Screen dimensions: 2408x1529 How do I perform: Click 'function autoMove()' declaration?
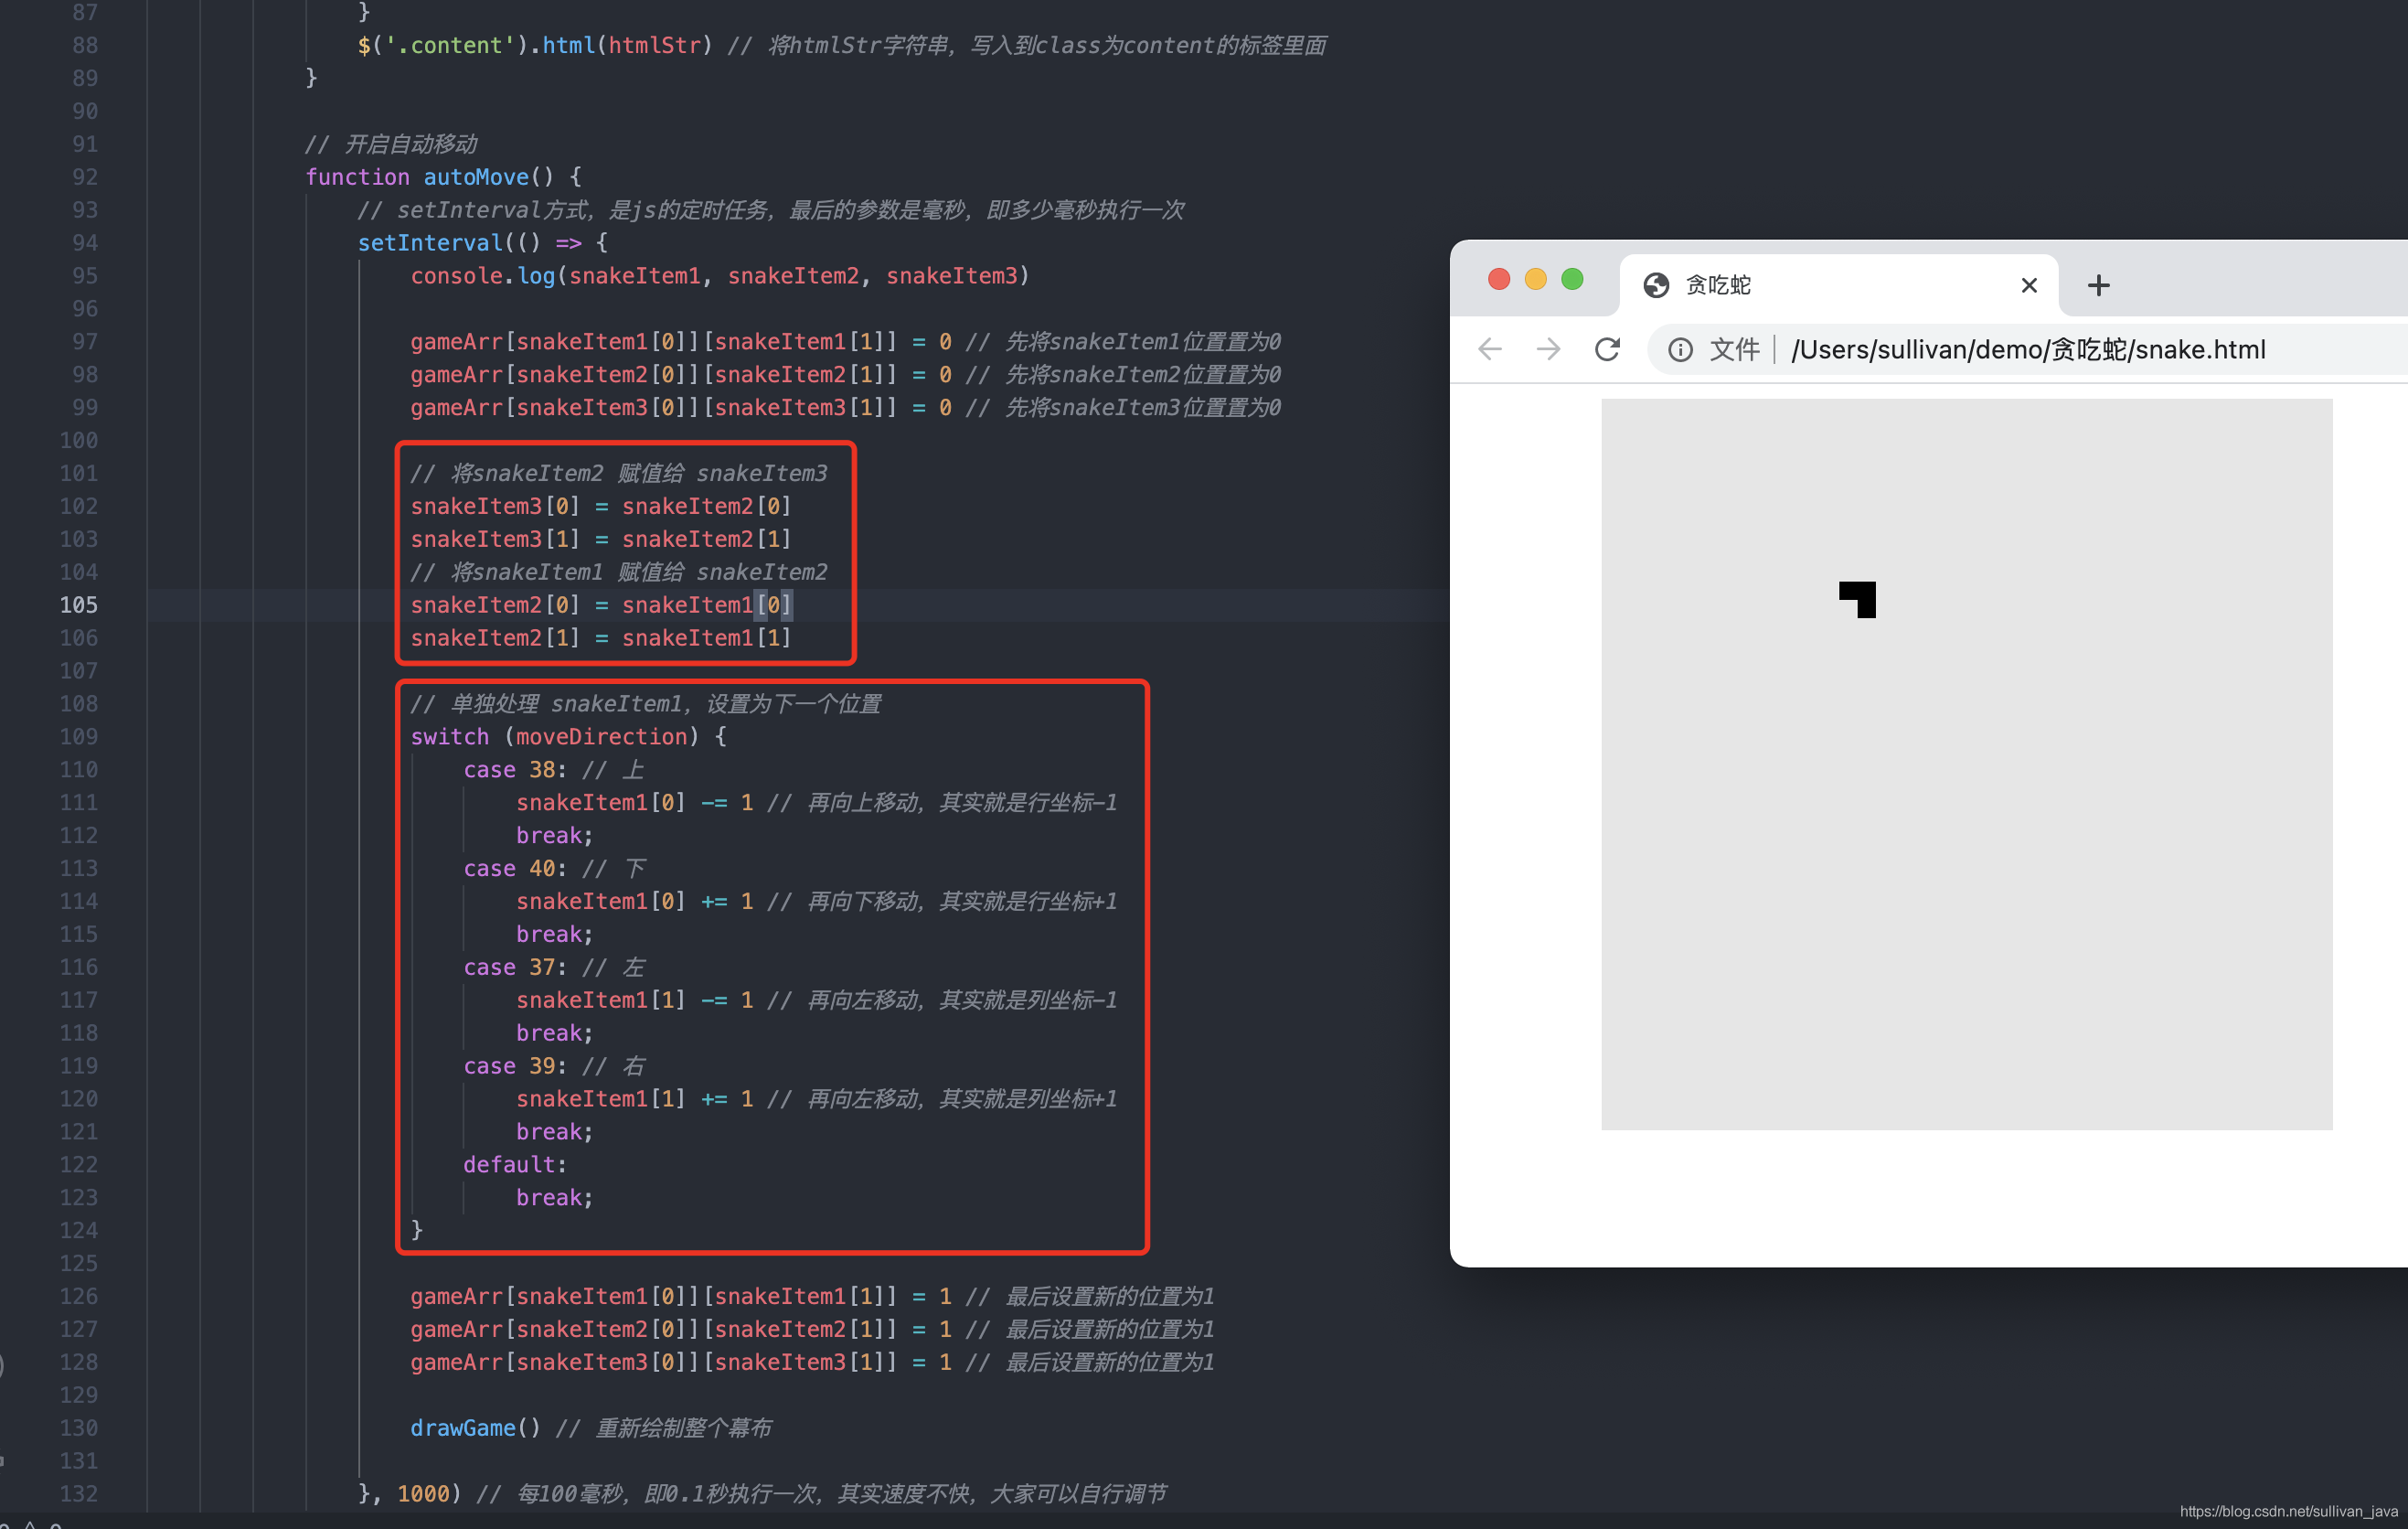[x=443, y=177]
